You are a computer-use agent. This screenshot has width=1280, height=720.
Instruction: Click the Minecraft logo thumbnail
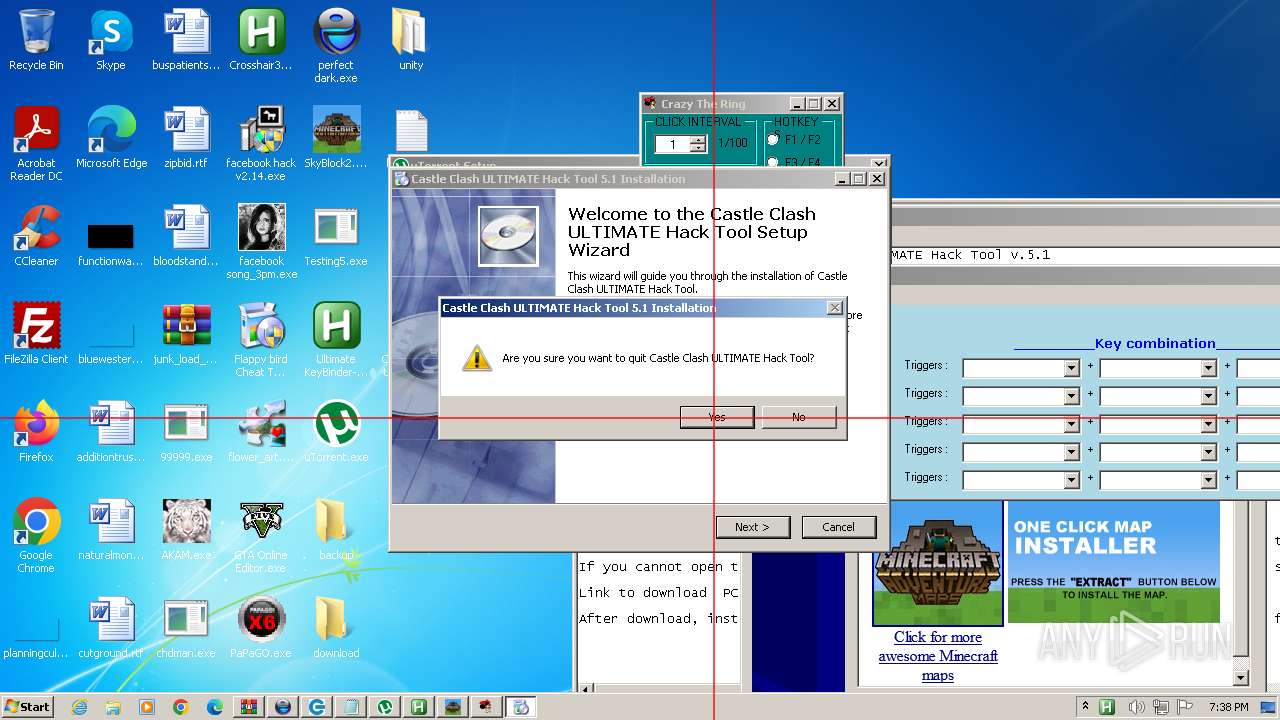[x=938, y=563]
